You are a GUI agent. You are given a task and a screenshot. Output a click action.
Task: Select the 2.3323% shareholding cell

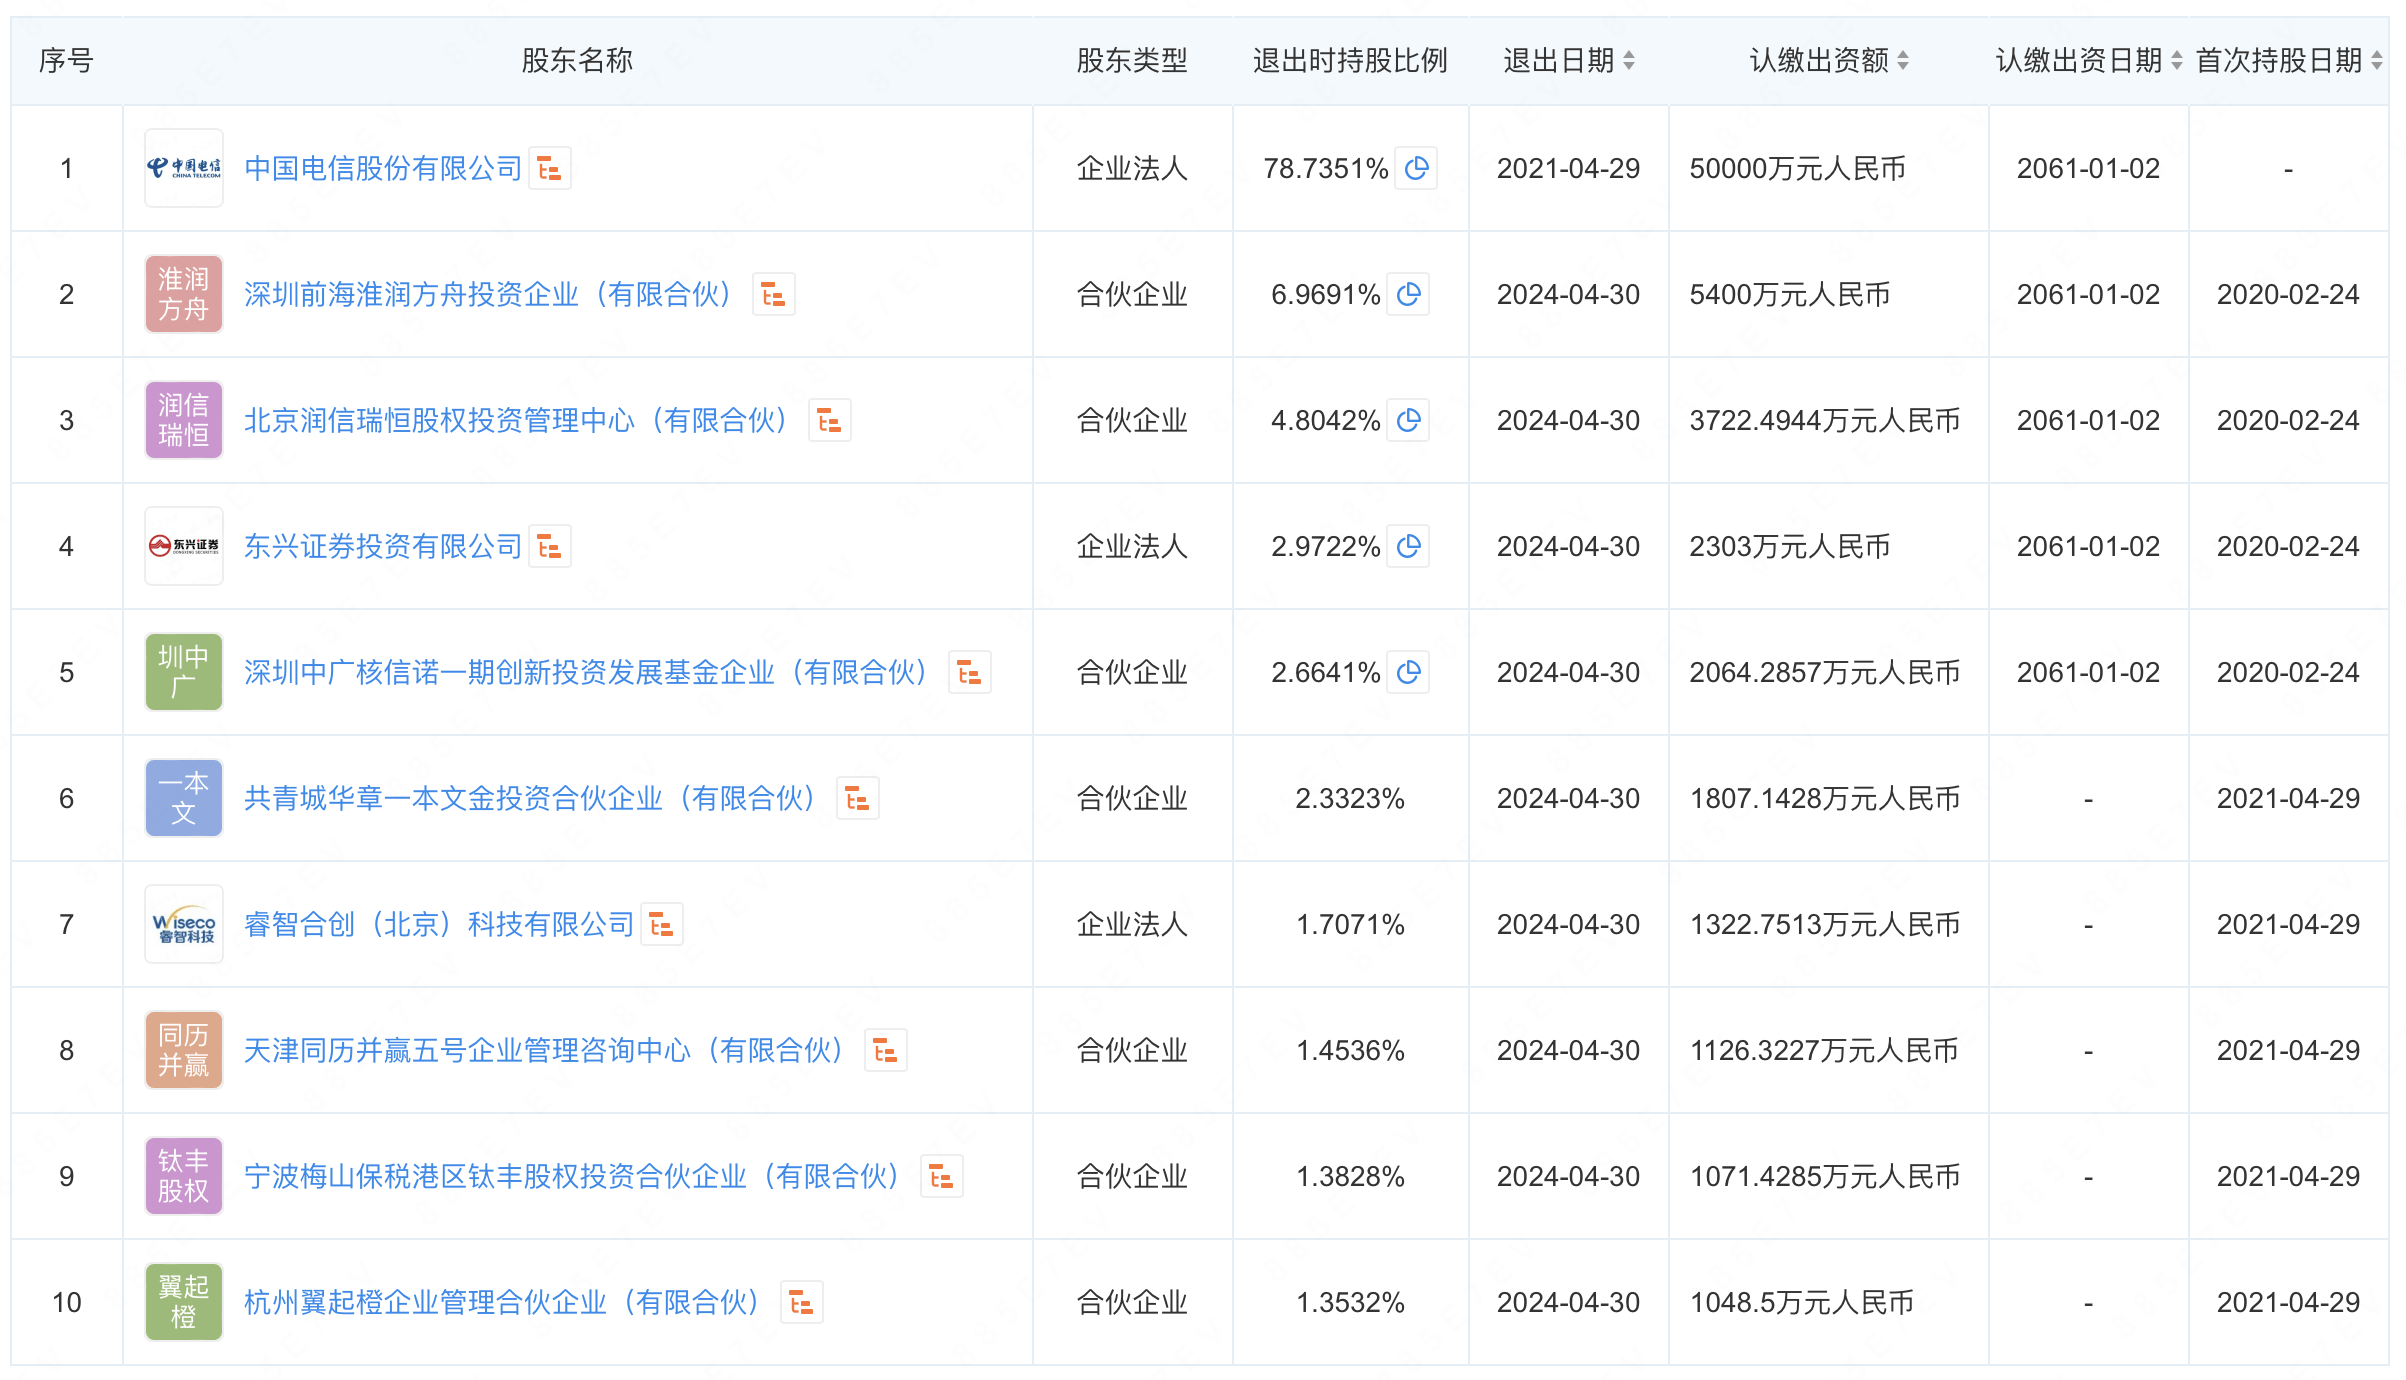click(x=1350, y=798)
